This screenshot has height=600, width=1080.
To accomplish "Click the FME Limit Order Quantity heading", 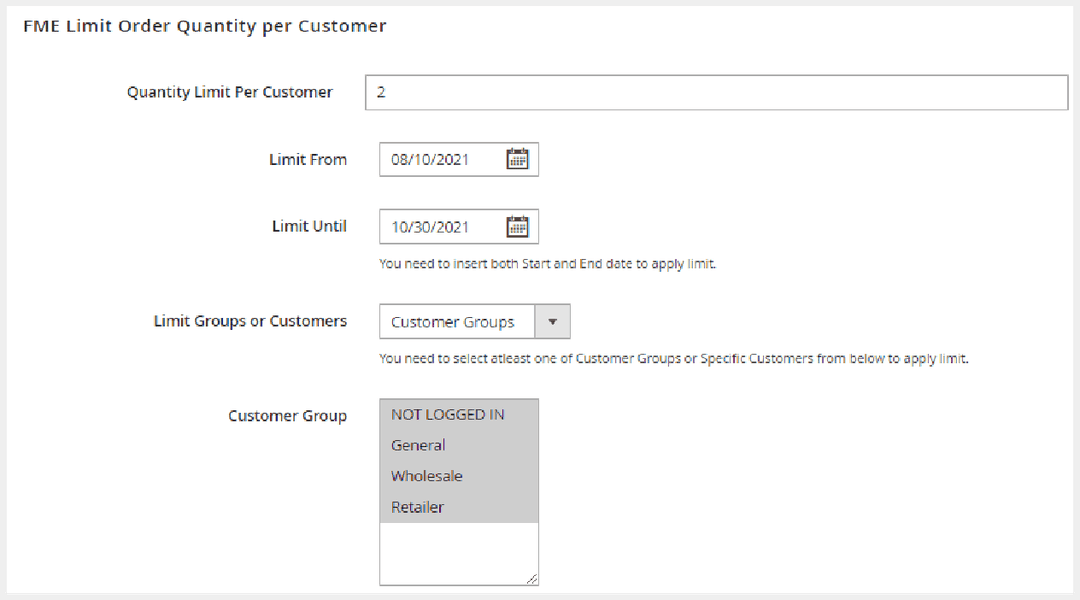I will pos(204,26).
